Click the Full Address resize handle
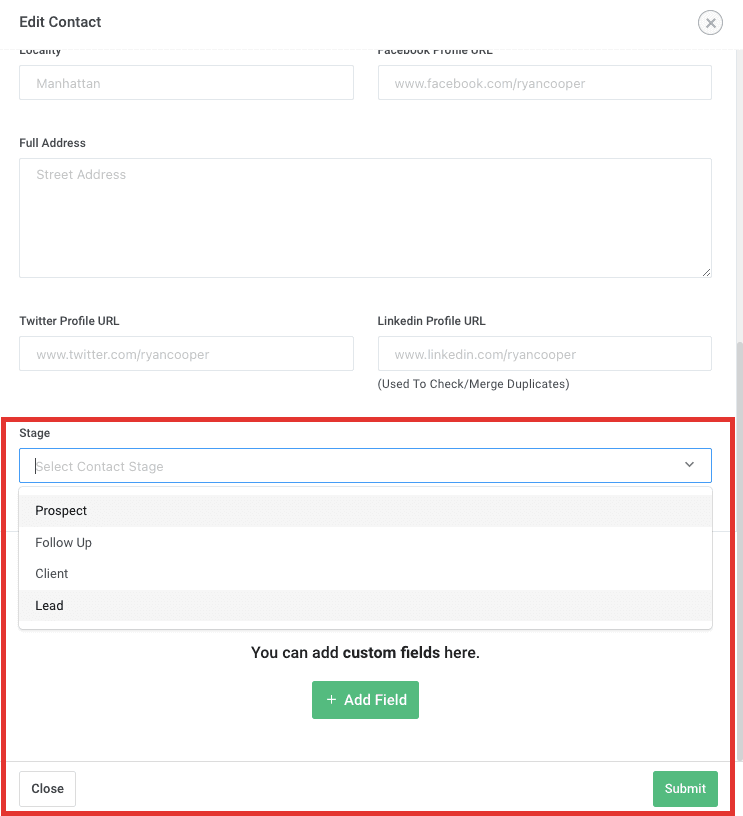The image size is (743, 816). (707, 271)
